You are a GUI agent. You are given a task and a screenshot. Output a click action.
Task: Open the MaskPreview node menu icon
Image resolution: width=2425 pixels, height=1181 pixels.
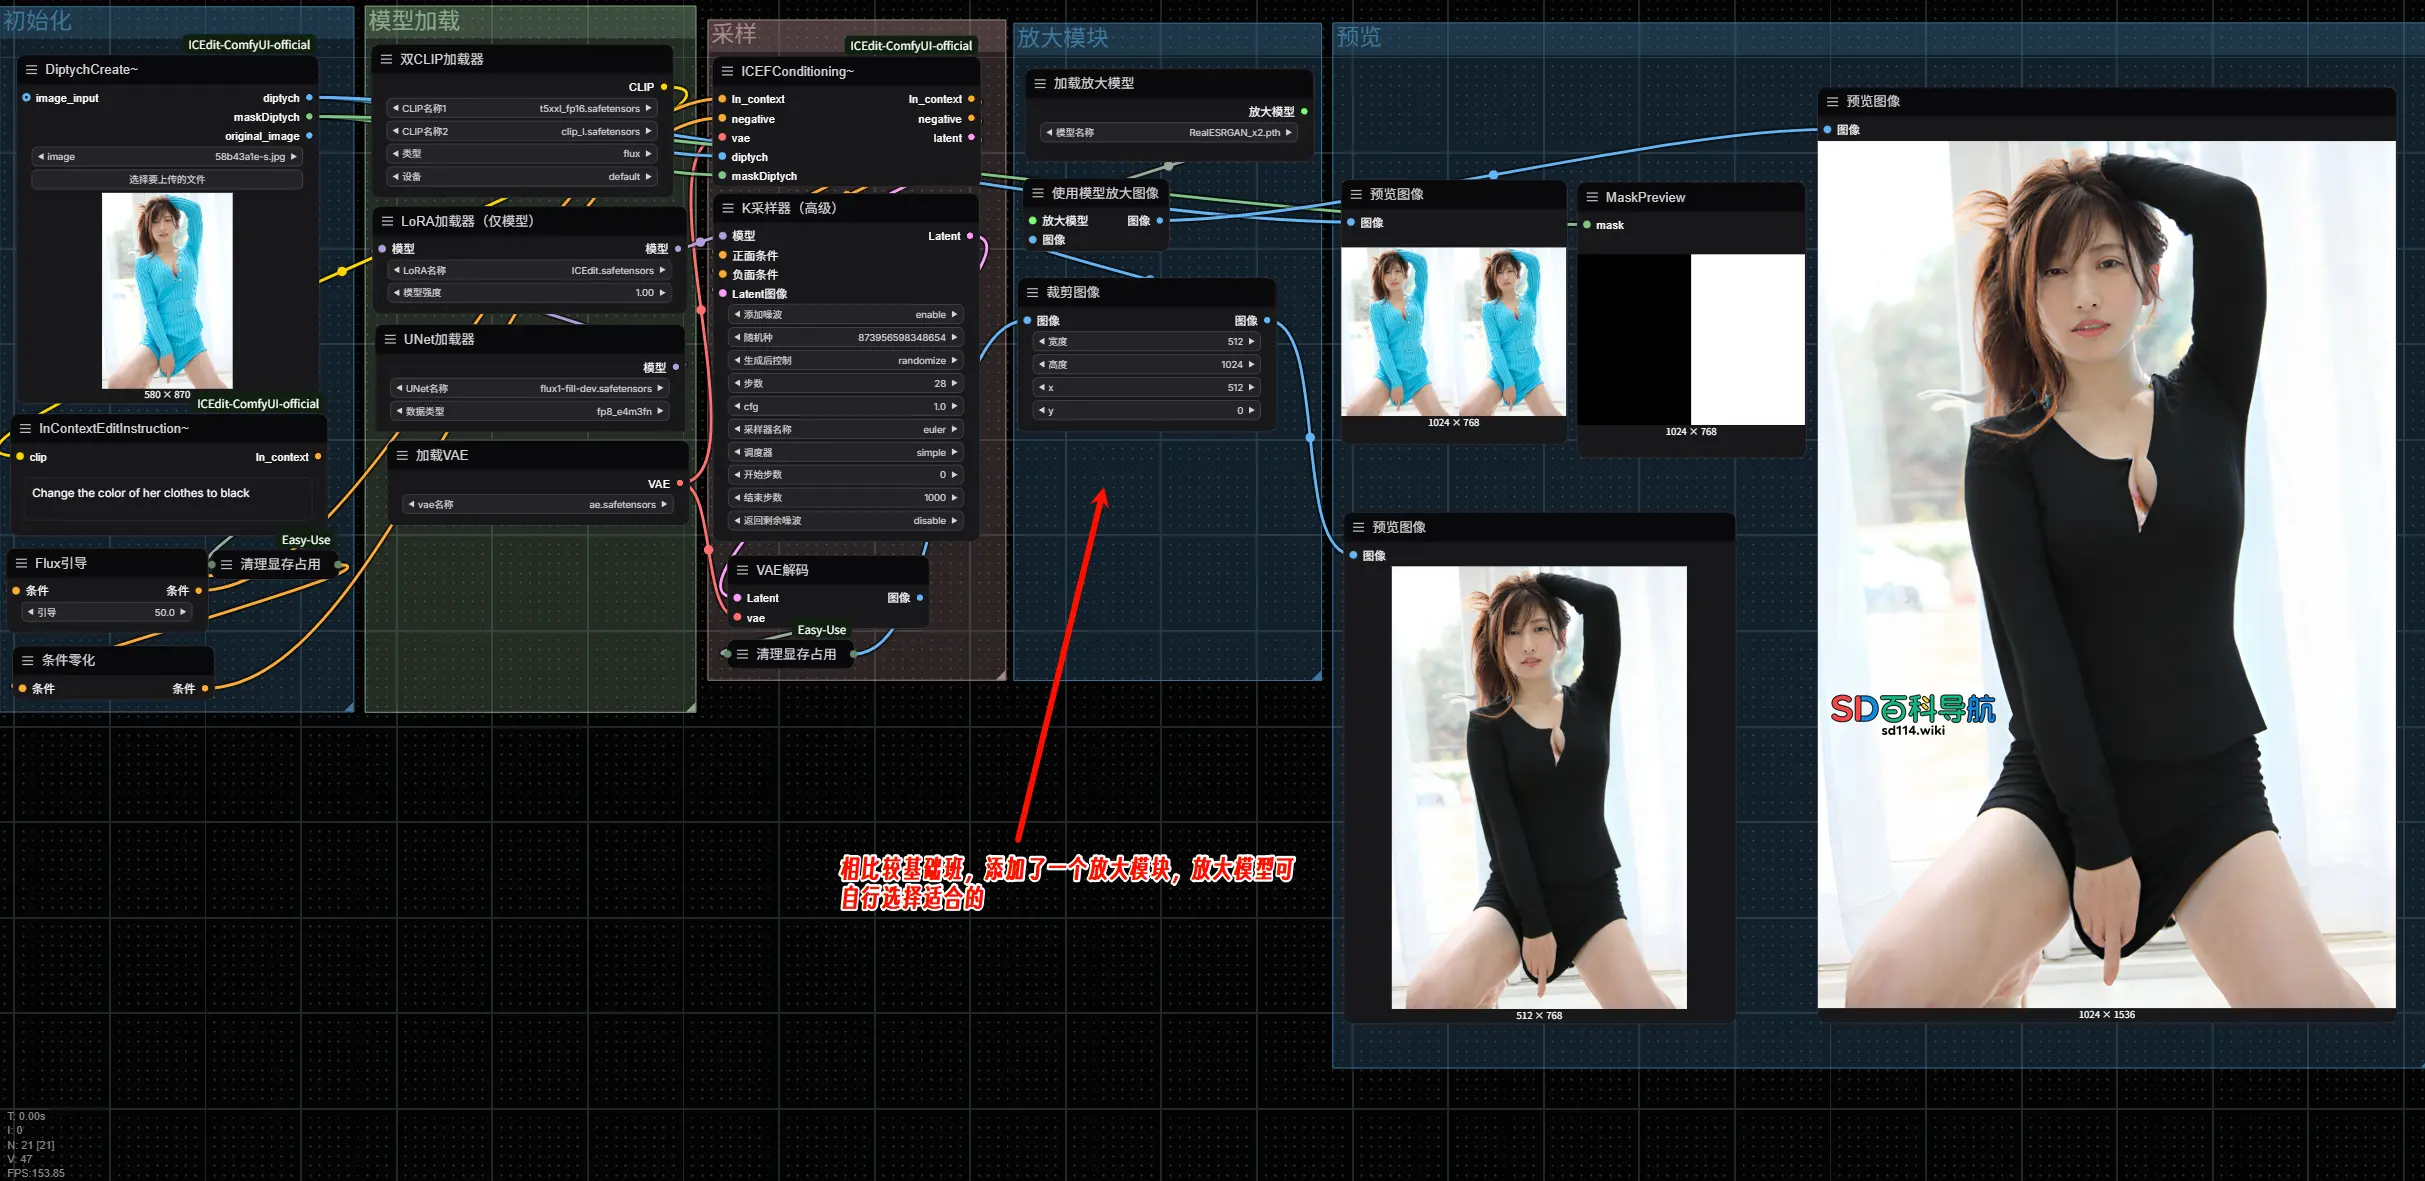[x=1592, y=198]
